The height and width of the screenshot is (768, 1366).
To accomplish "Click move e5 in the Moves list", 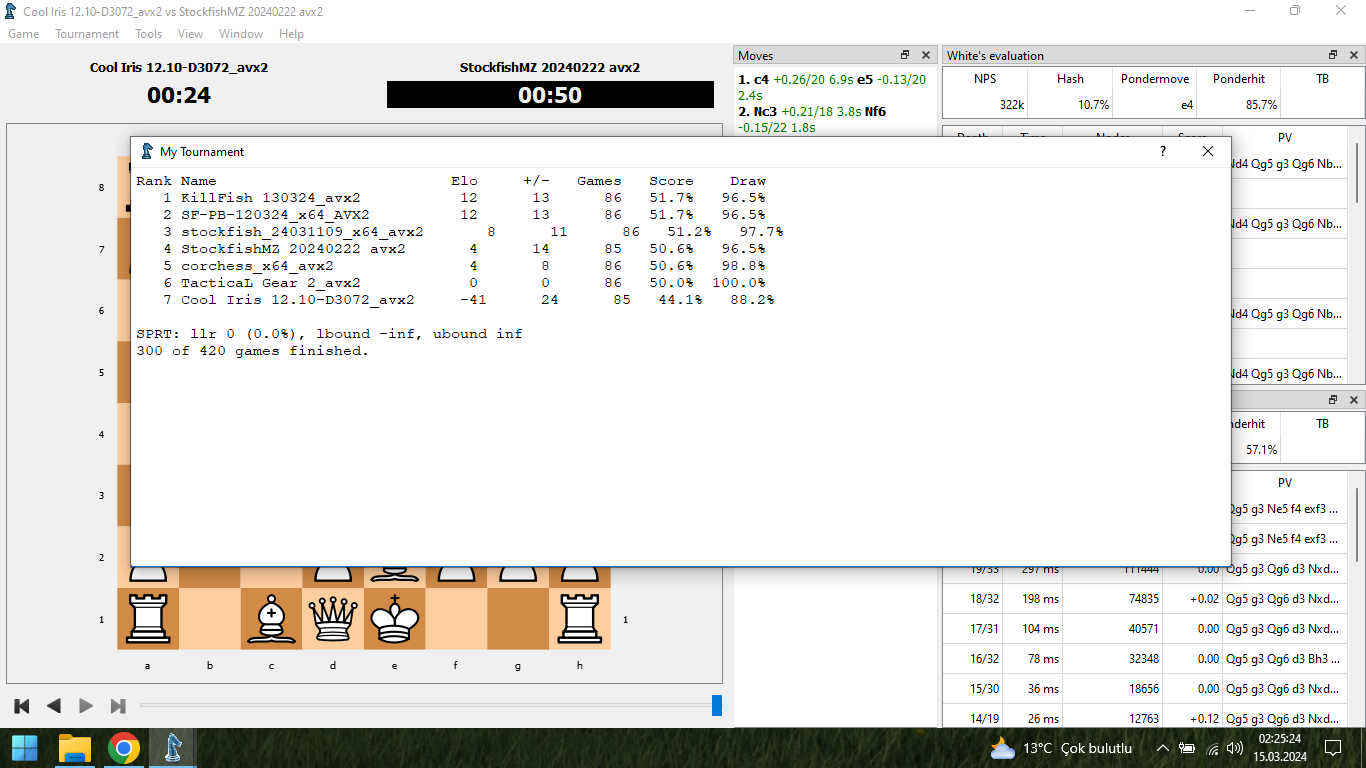I will coord(866,79).
